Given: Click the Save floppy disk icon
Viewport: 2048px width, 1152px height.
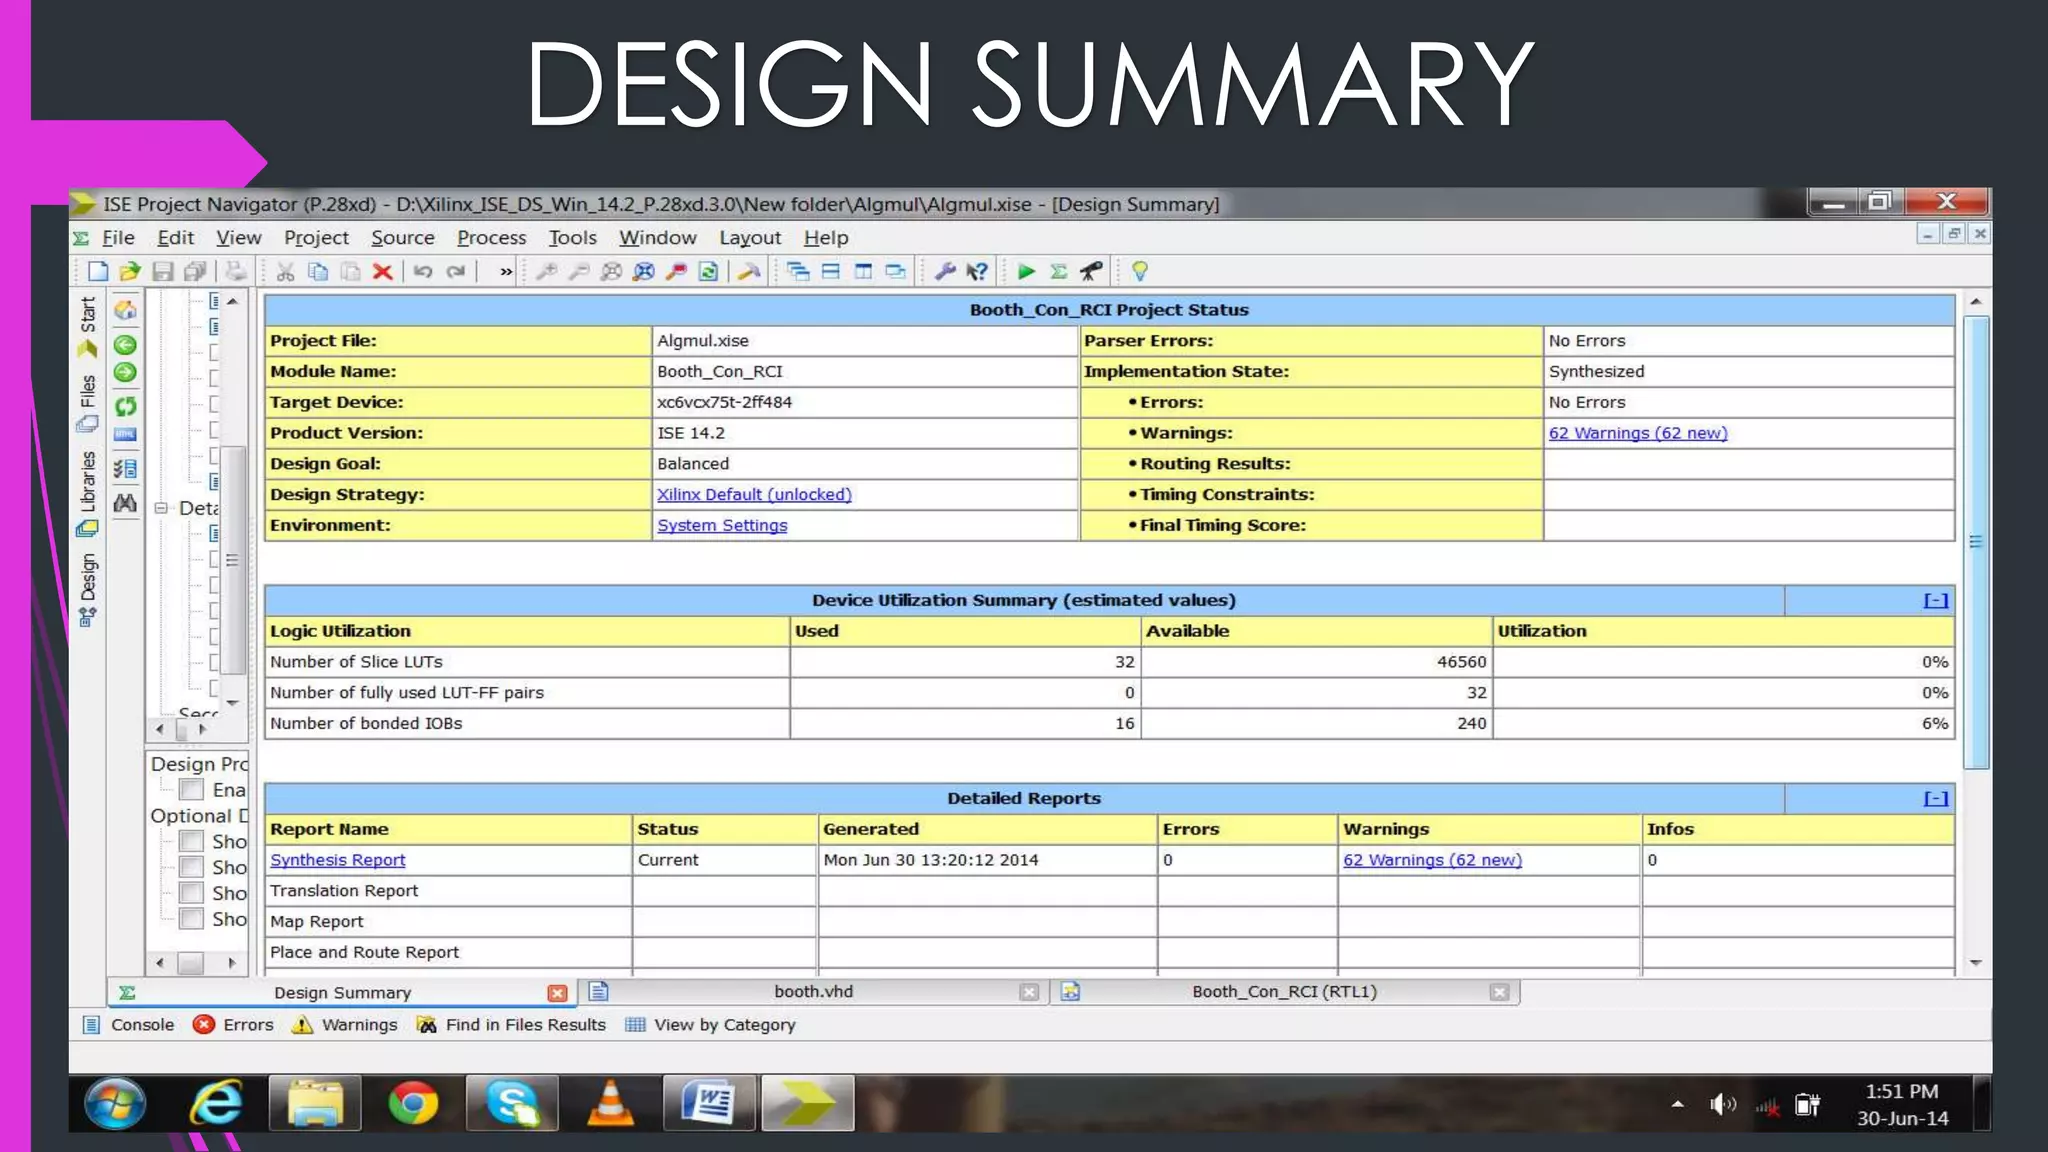Looking at the screenshot, I should pos(163,271).
